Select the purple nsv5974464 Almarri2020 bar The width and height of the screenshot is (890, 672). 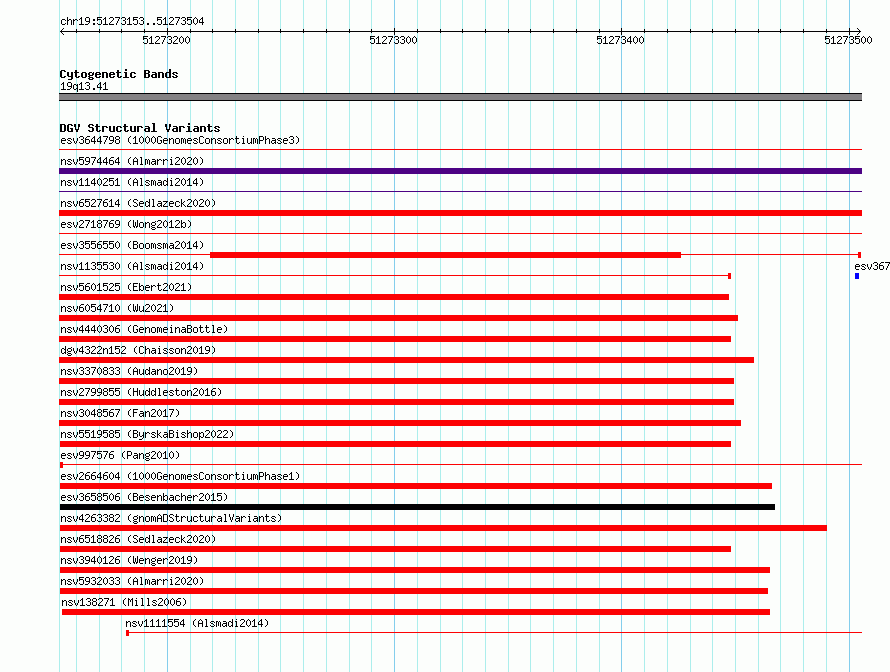pyautogui.click(x=460, y=171)
